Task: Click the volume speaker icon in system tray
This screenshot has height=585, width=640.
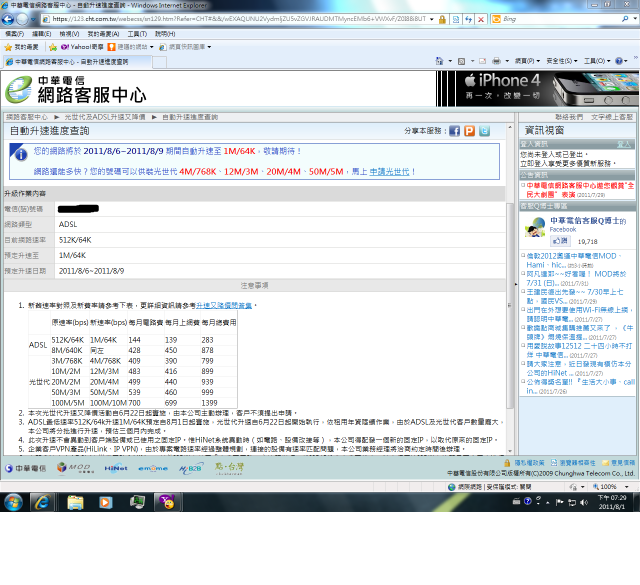Action: click(x=584, y=502)
